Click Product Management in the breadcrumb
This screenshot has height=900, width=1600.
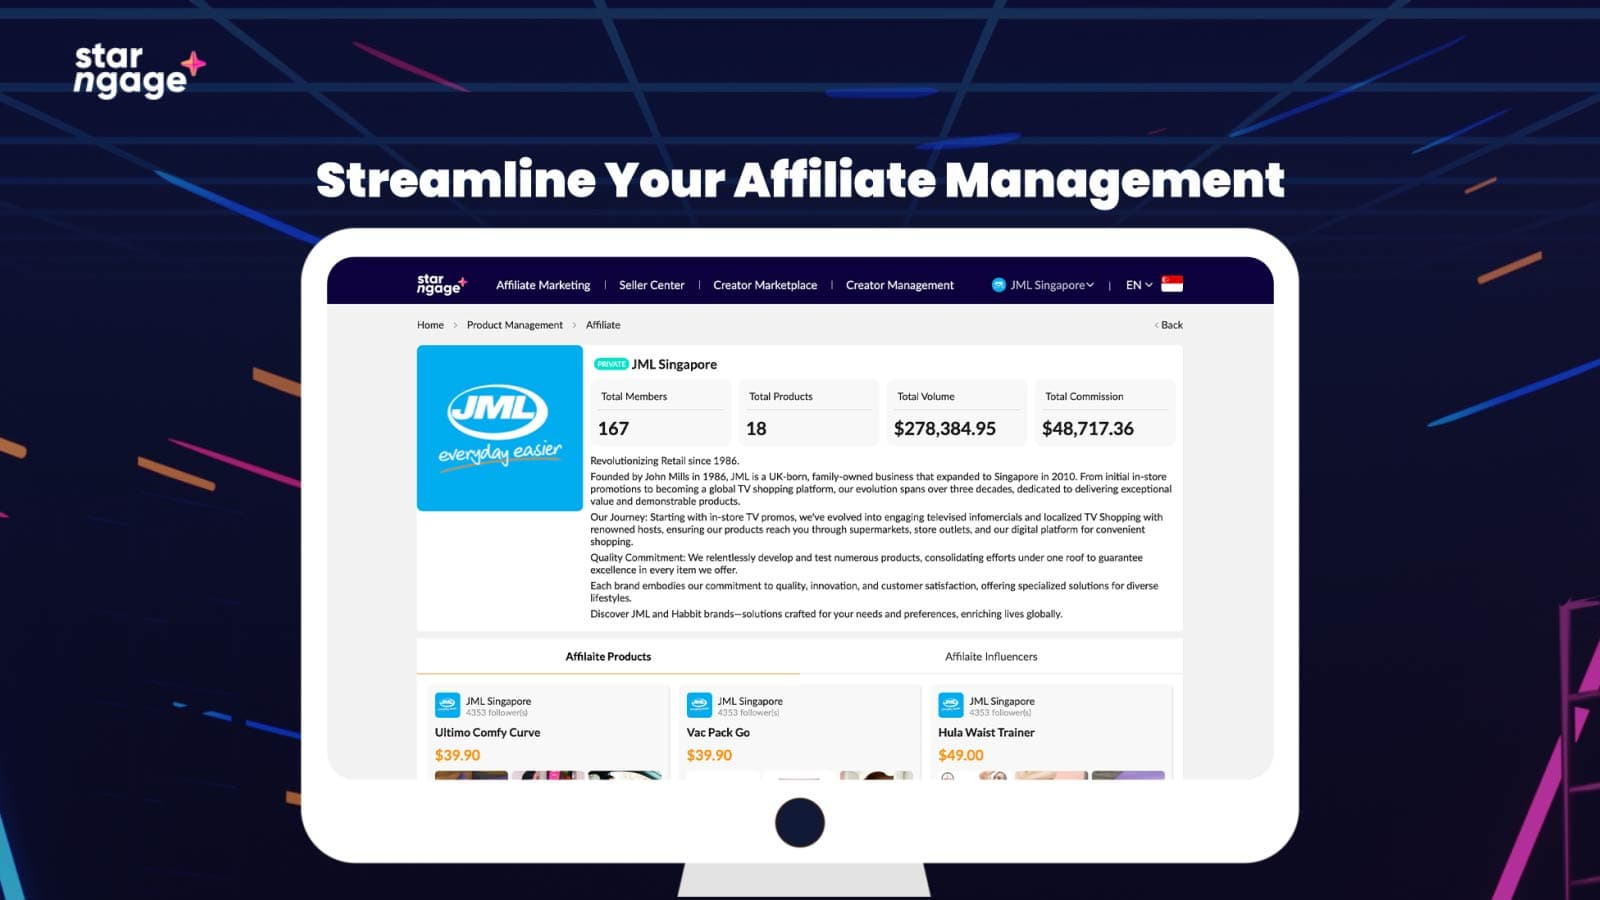tap(514, 325)
